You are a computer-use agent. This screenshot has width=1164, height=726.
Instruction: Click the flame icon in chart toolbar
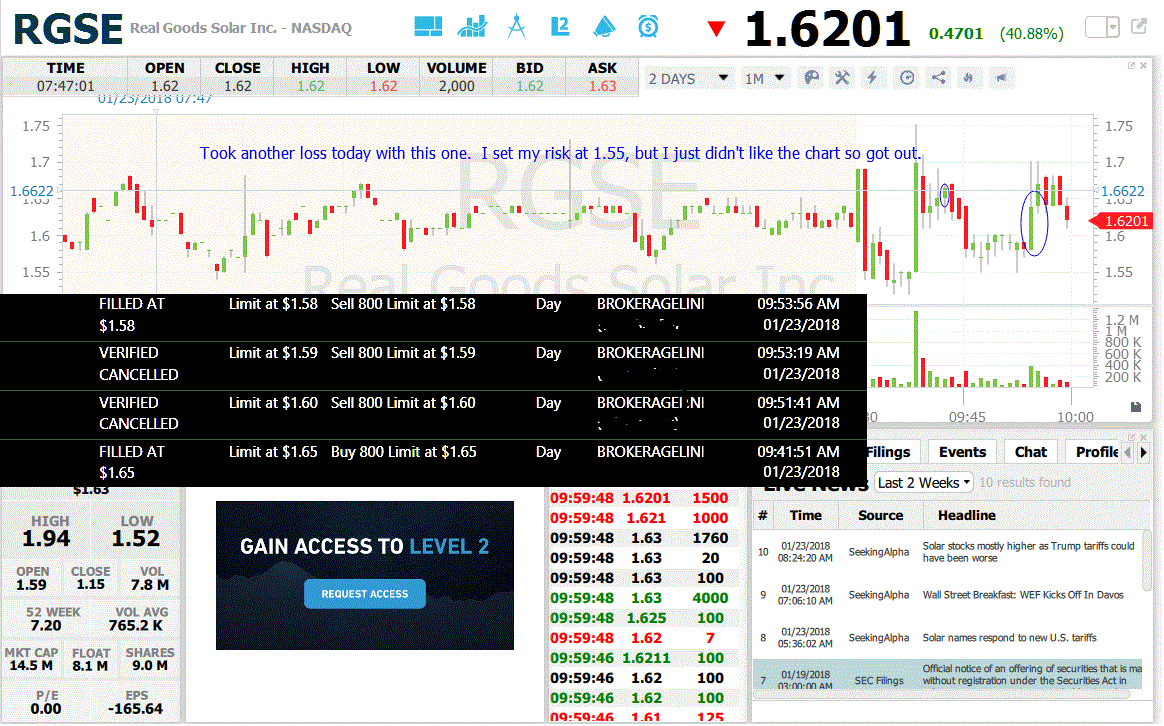(968, 78)
